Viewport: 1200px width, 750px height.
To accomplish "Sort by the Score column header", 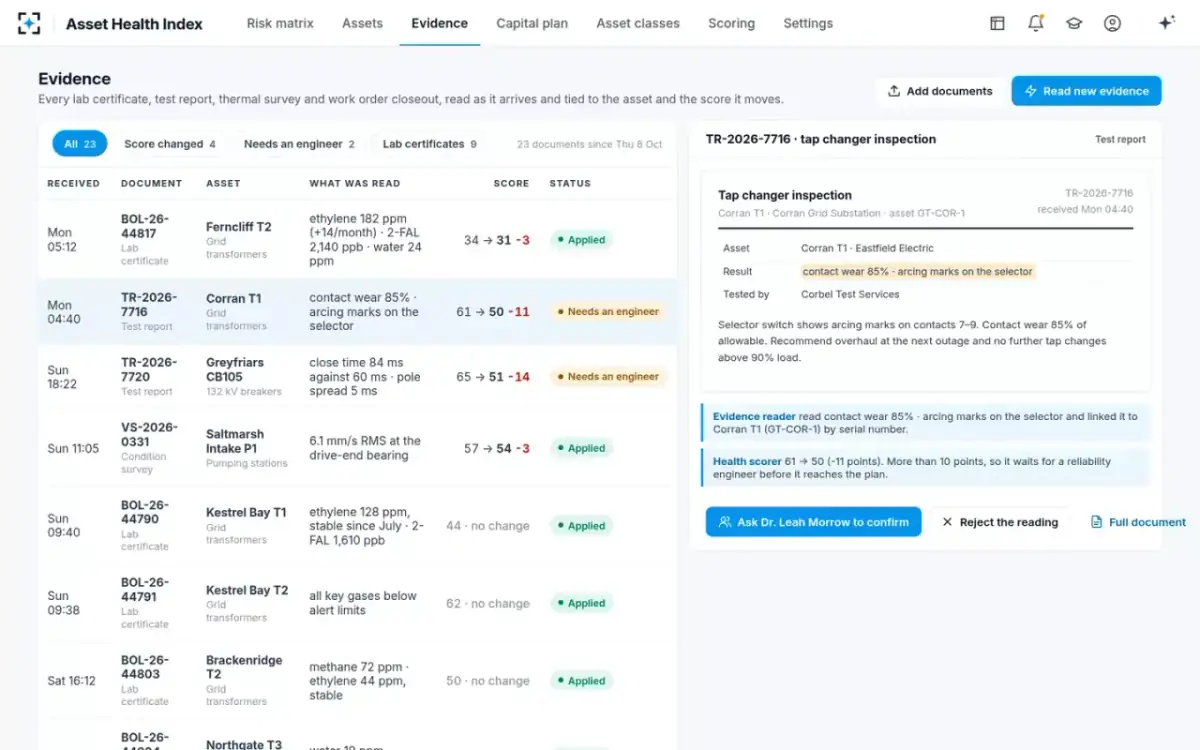I will click(x=511, y=184).
